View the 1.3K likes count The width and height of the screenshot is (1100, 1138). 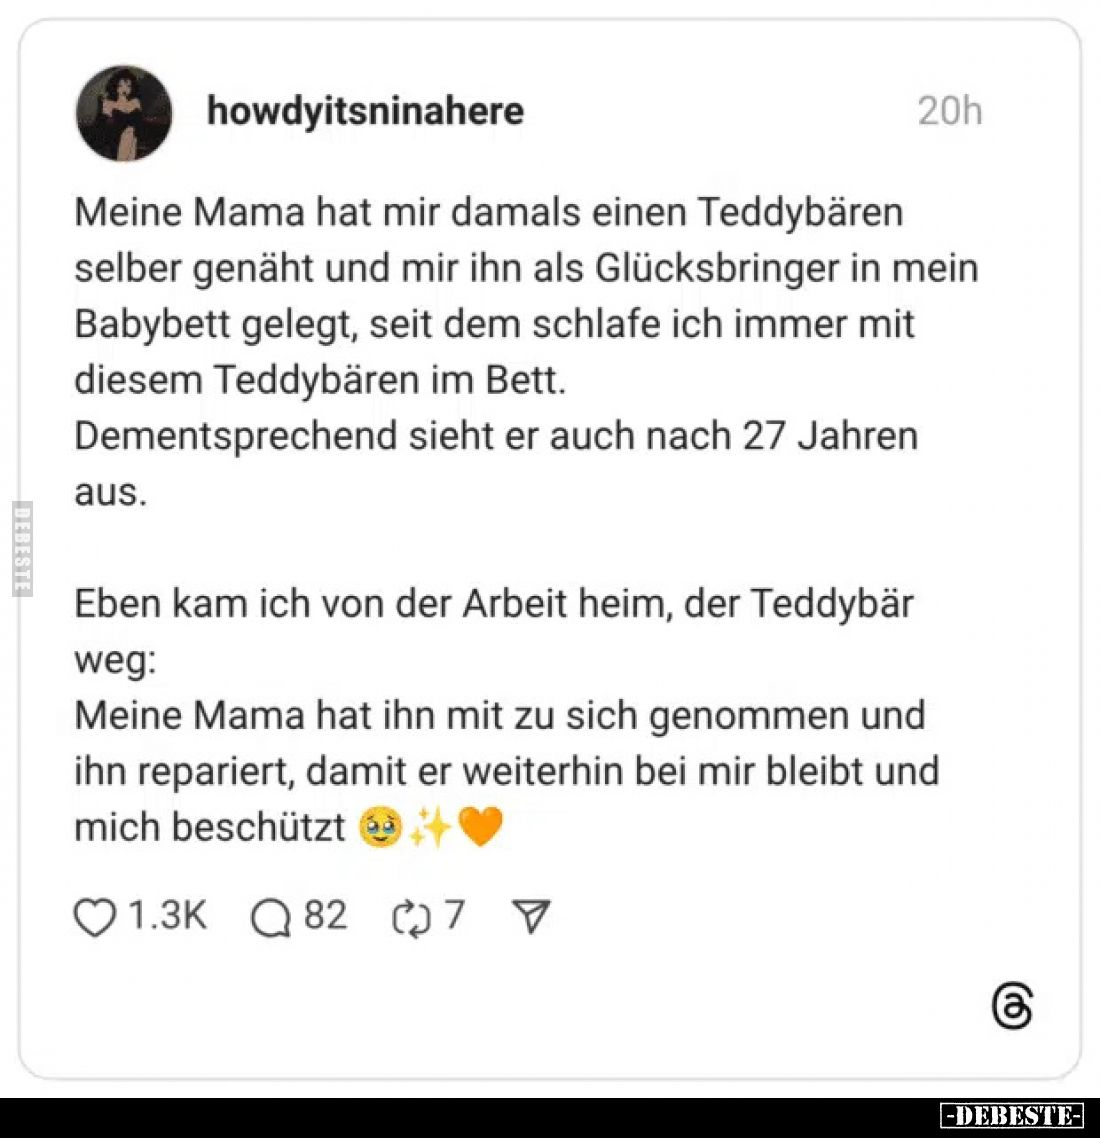coord(167,915)
